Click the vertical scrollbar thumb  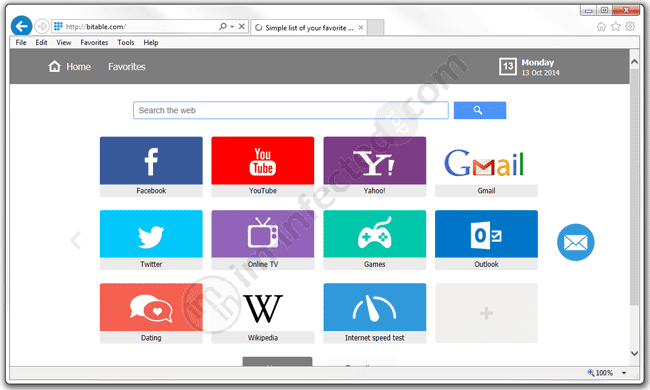[x=634, y=187]
